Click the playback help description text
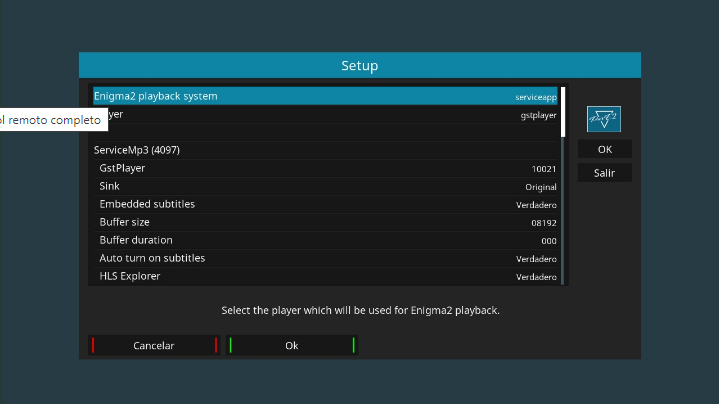This screenshot has height=404, width=719. click(x=360, y=310)
